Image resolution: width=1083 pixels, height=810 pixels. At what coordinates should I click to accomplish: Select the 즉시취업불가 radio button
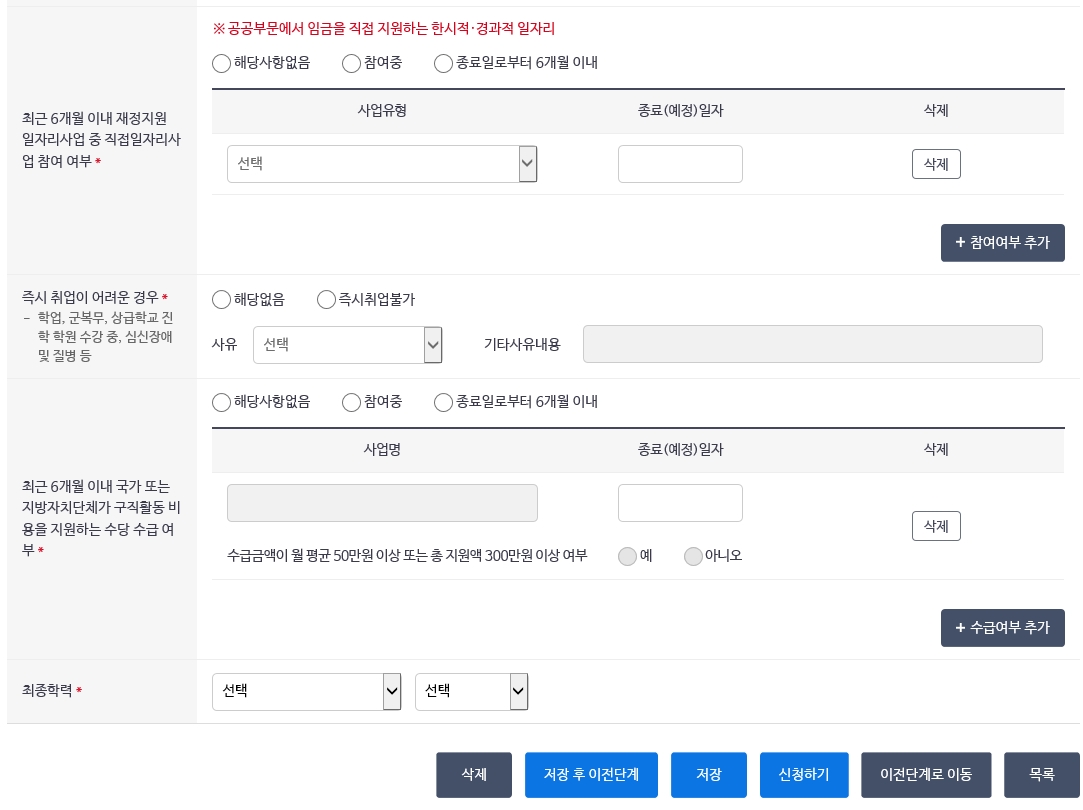click(x=326, y=299)
